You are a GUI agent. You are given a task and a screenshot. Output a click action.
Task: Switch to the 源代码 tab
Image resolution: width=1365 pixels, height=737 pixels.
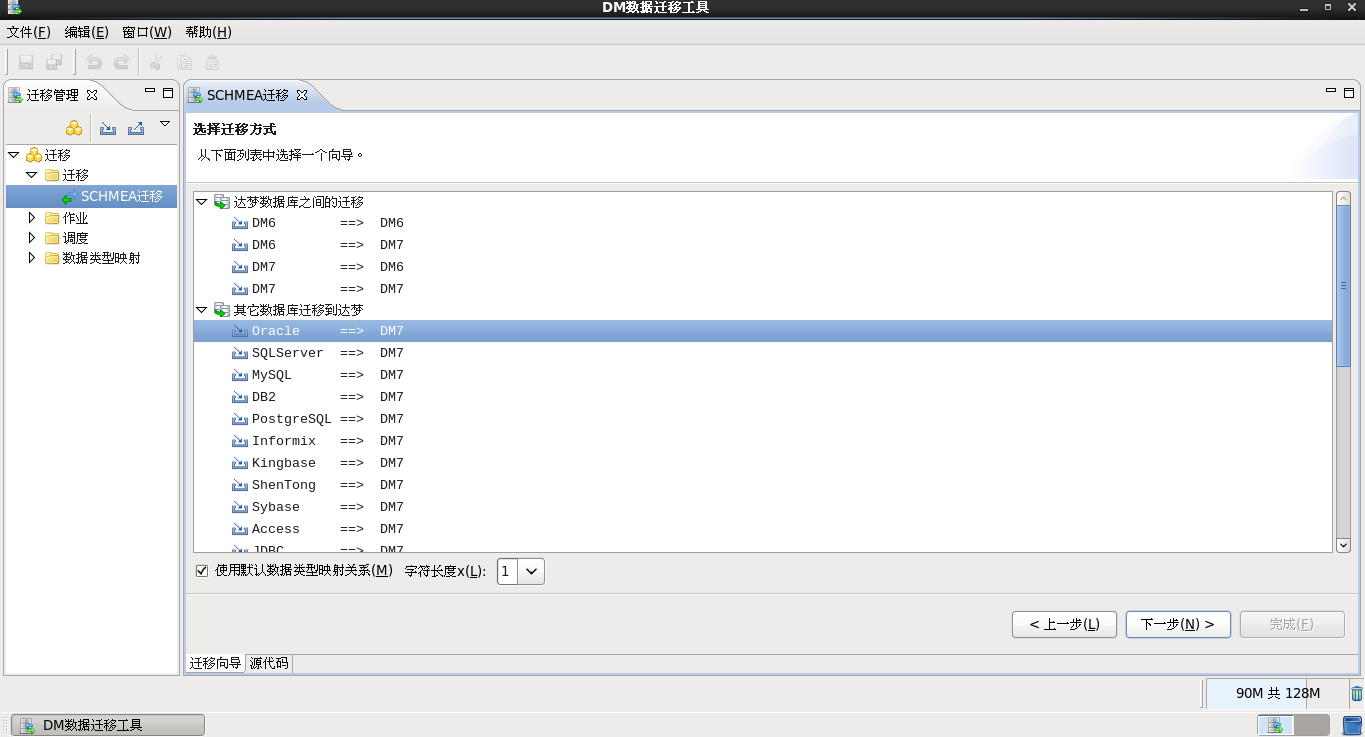(x=269, y=663)
